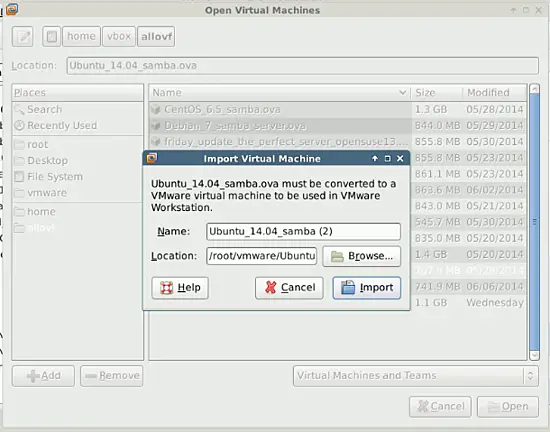Screen dimensions: 550x432
Task: Click the 1.4 GB size cell
Action: [x=431, y=255]
